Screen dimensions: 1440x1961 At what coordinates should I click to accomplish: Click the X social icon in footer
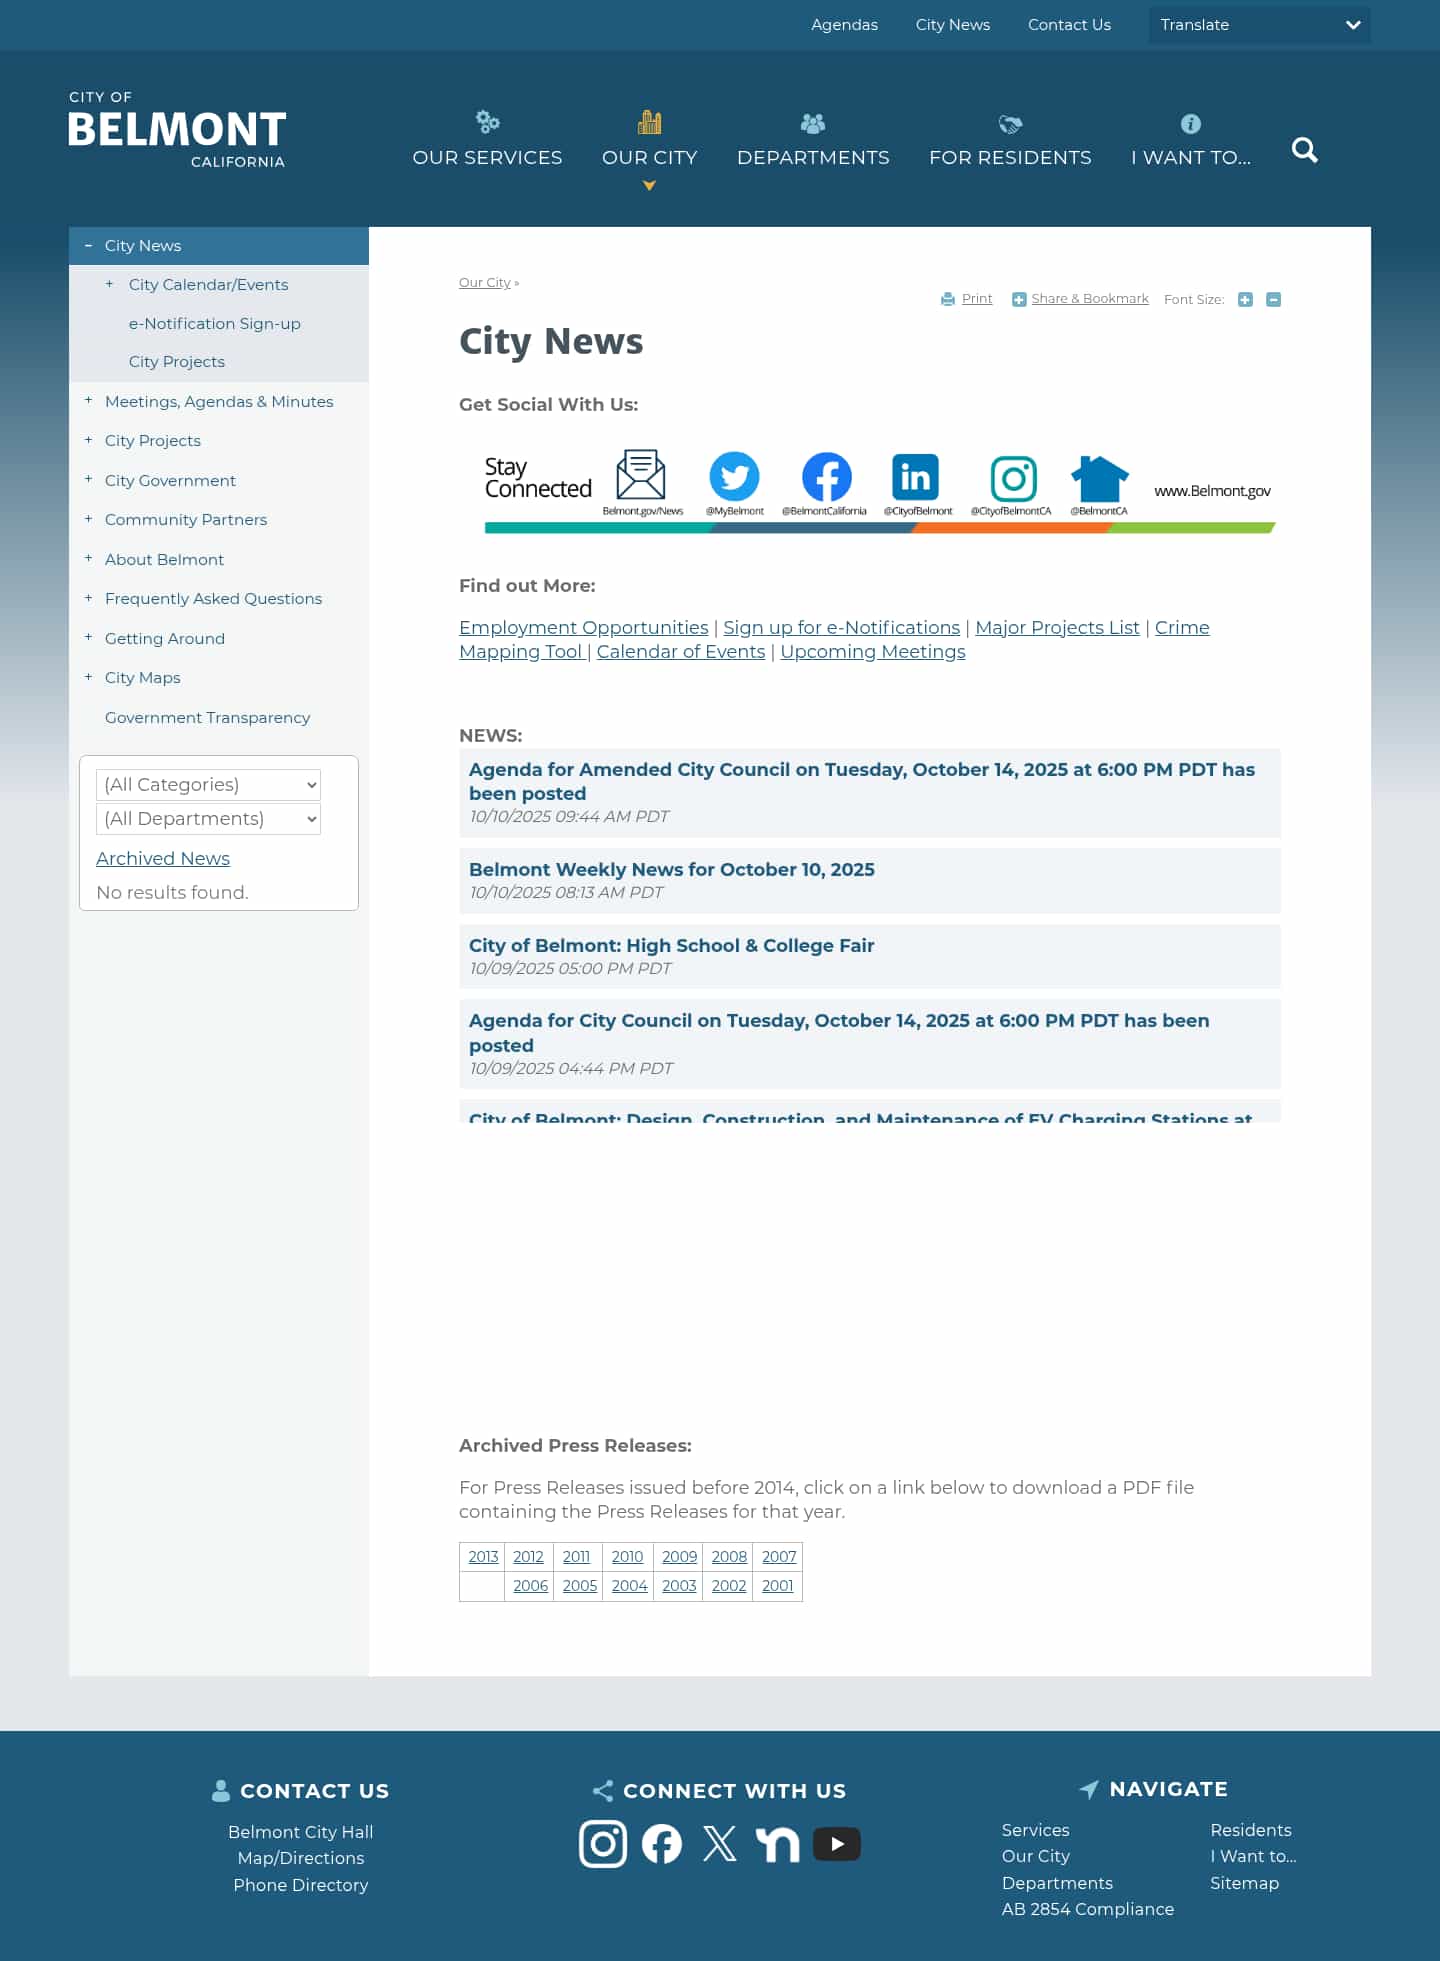coord(719,1844)
